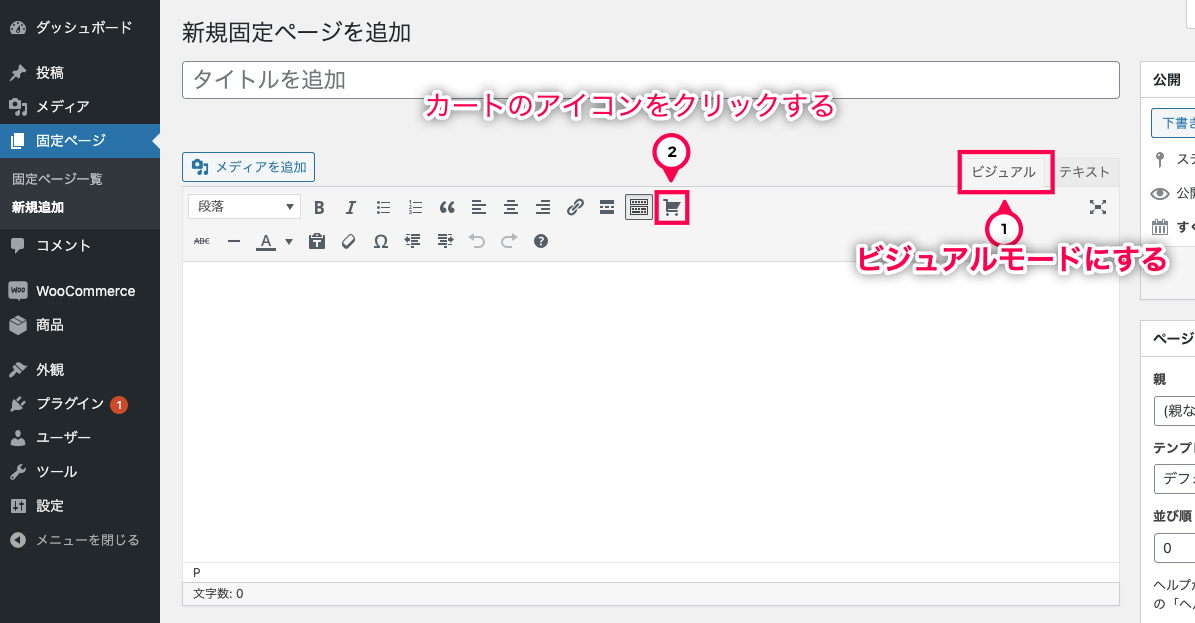The height and width of the screenshot is (623, 1195).
Task: Open keyboard shortcuts help icon
Action: tap(541, 241)
